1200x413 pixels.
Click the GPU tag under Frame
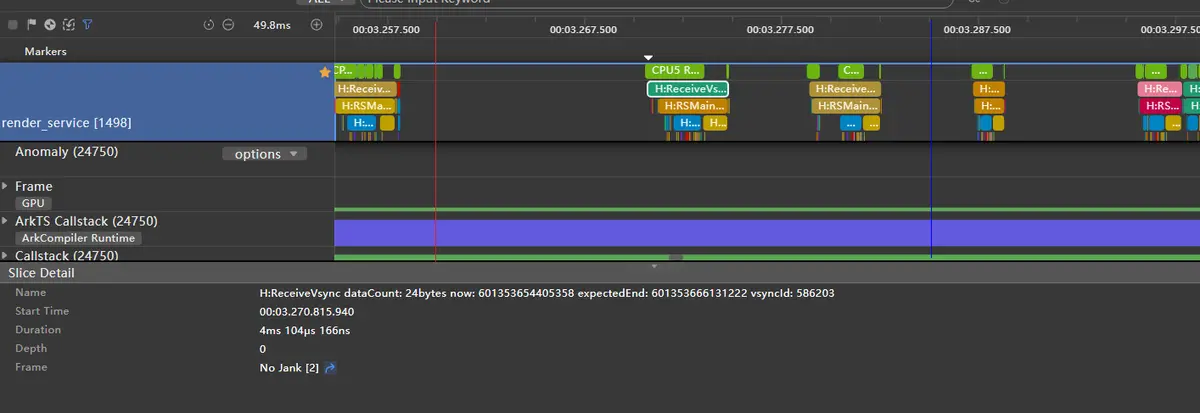coord(34,202)
